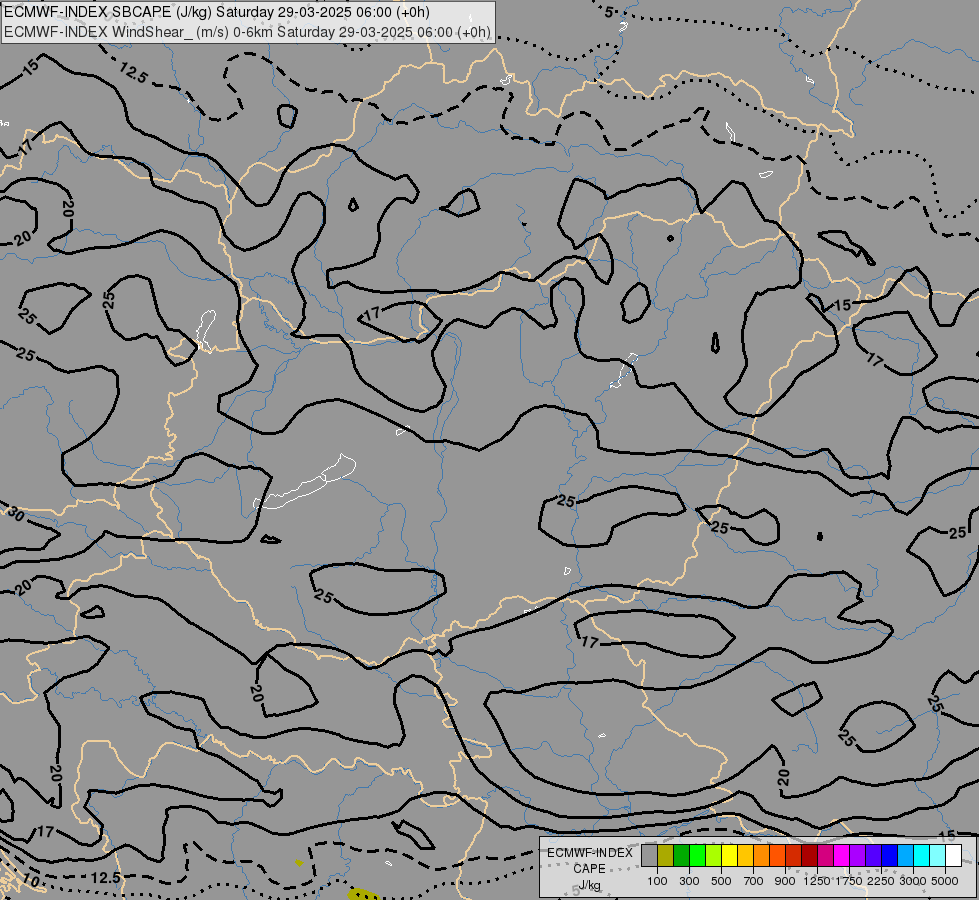Click the 5000 legend value
This screenshot has height=900, width=979.
[945, 881]
